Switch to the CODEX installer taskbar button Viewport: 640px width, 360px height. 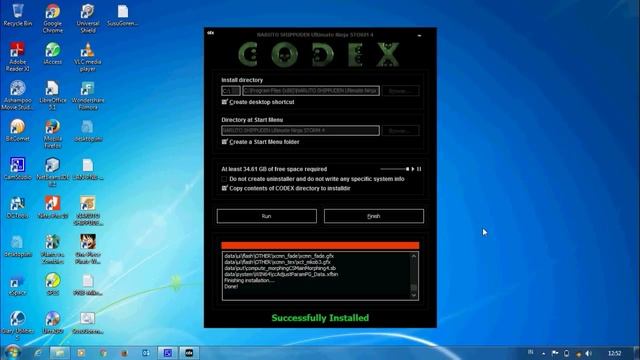tap(189, 353)
